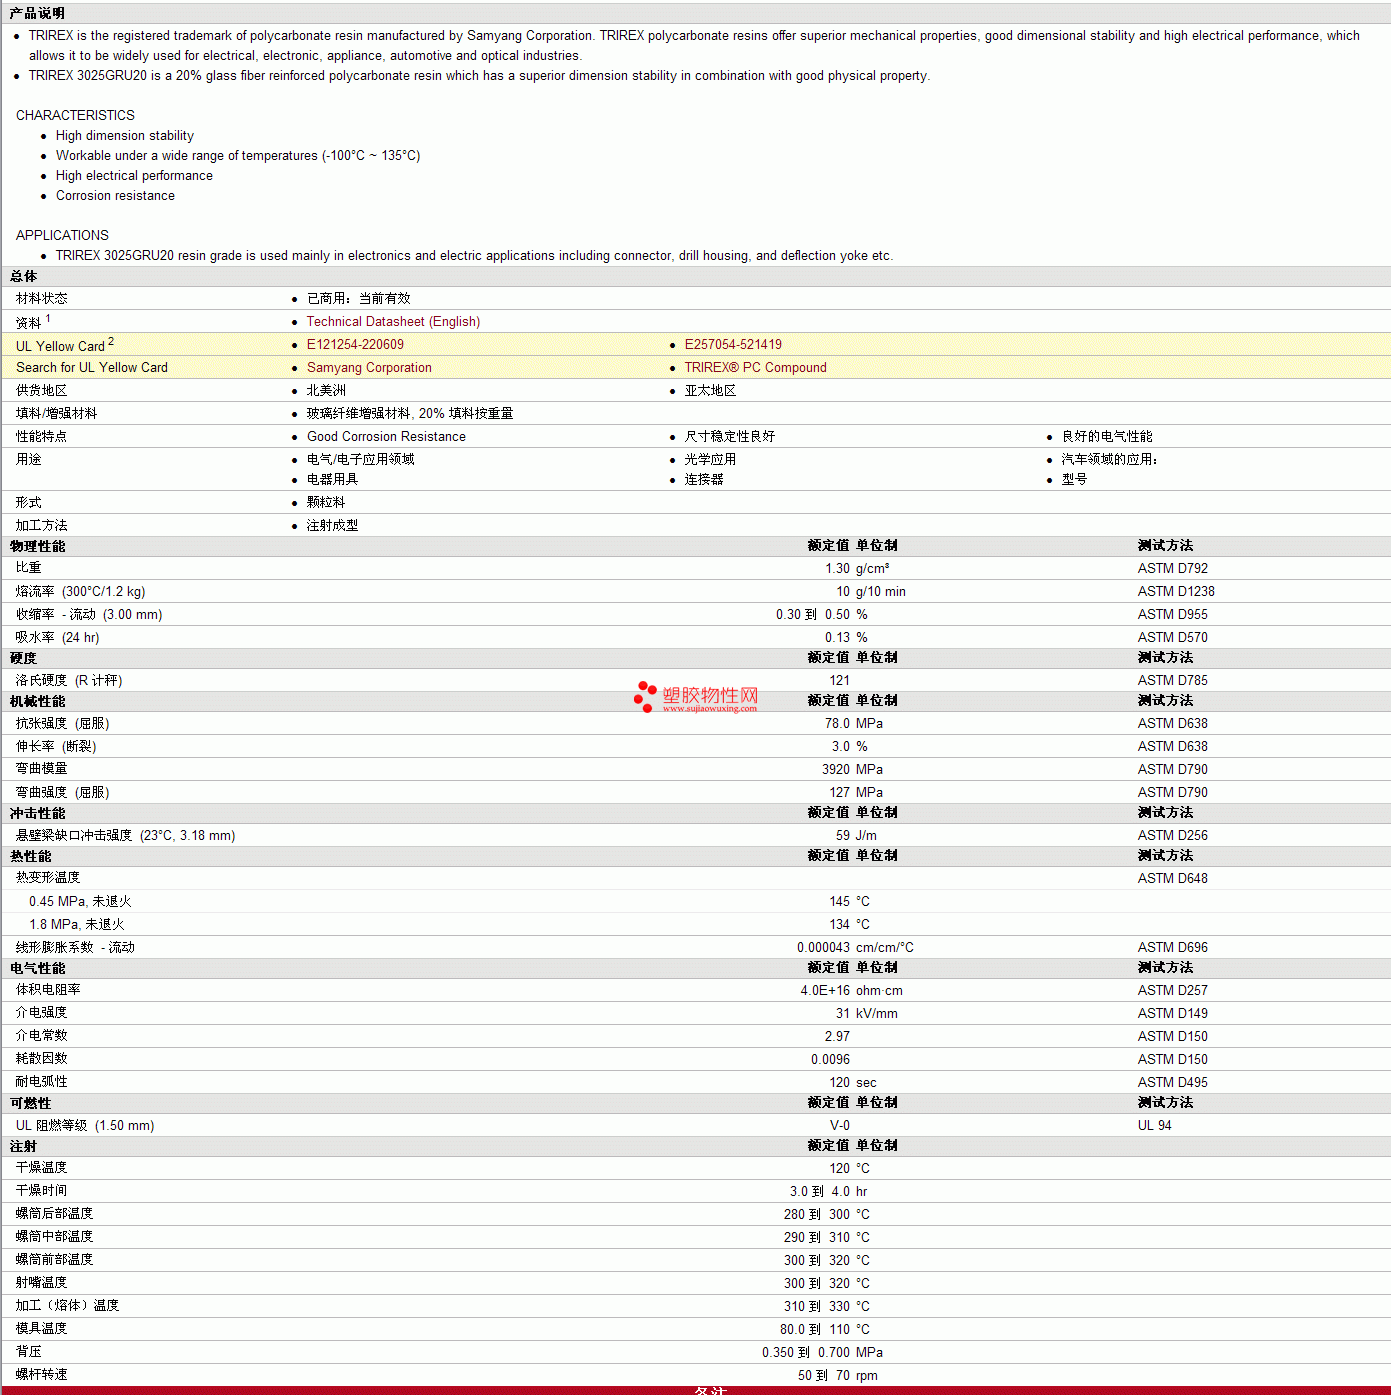
Task: Select the "ASTM D1238" test method
Action: pos(1176,592)
